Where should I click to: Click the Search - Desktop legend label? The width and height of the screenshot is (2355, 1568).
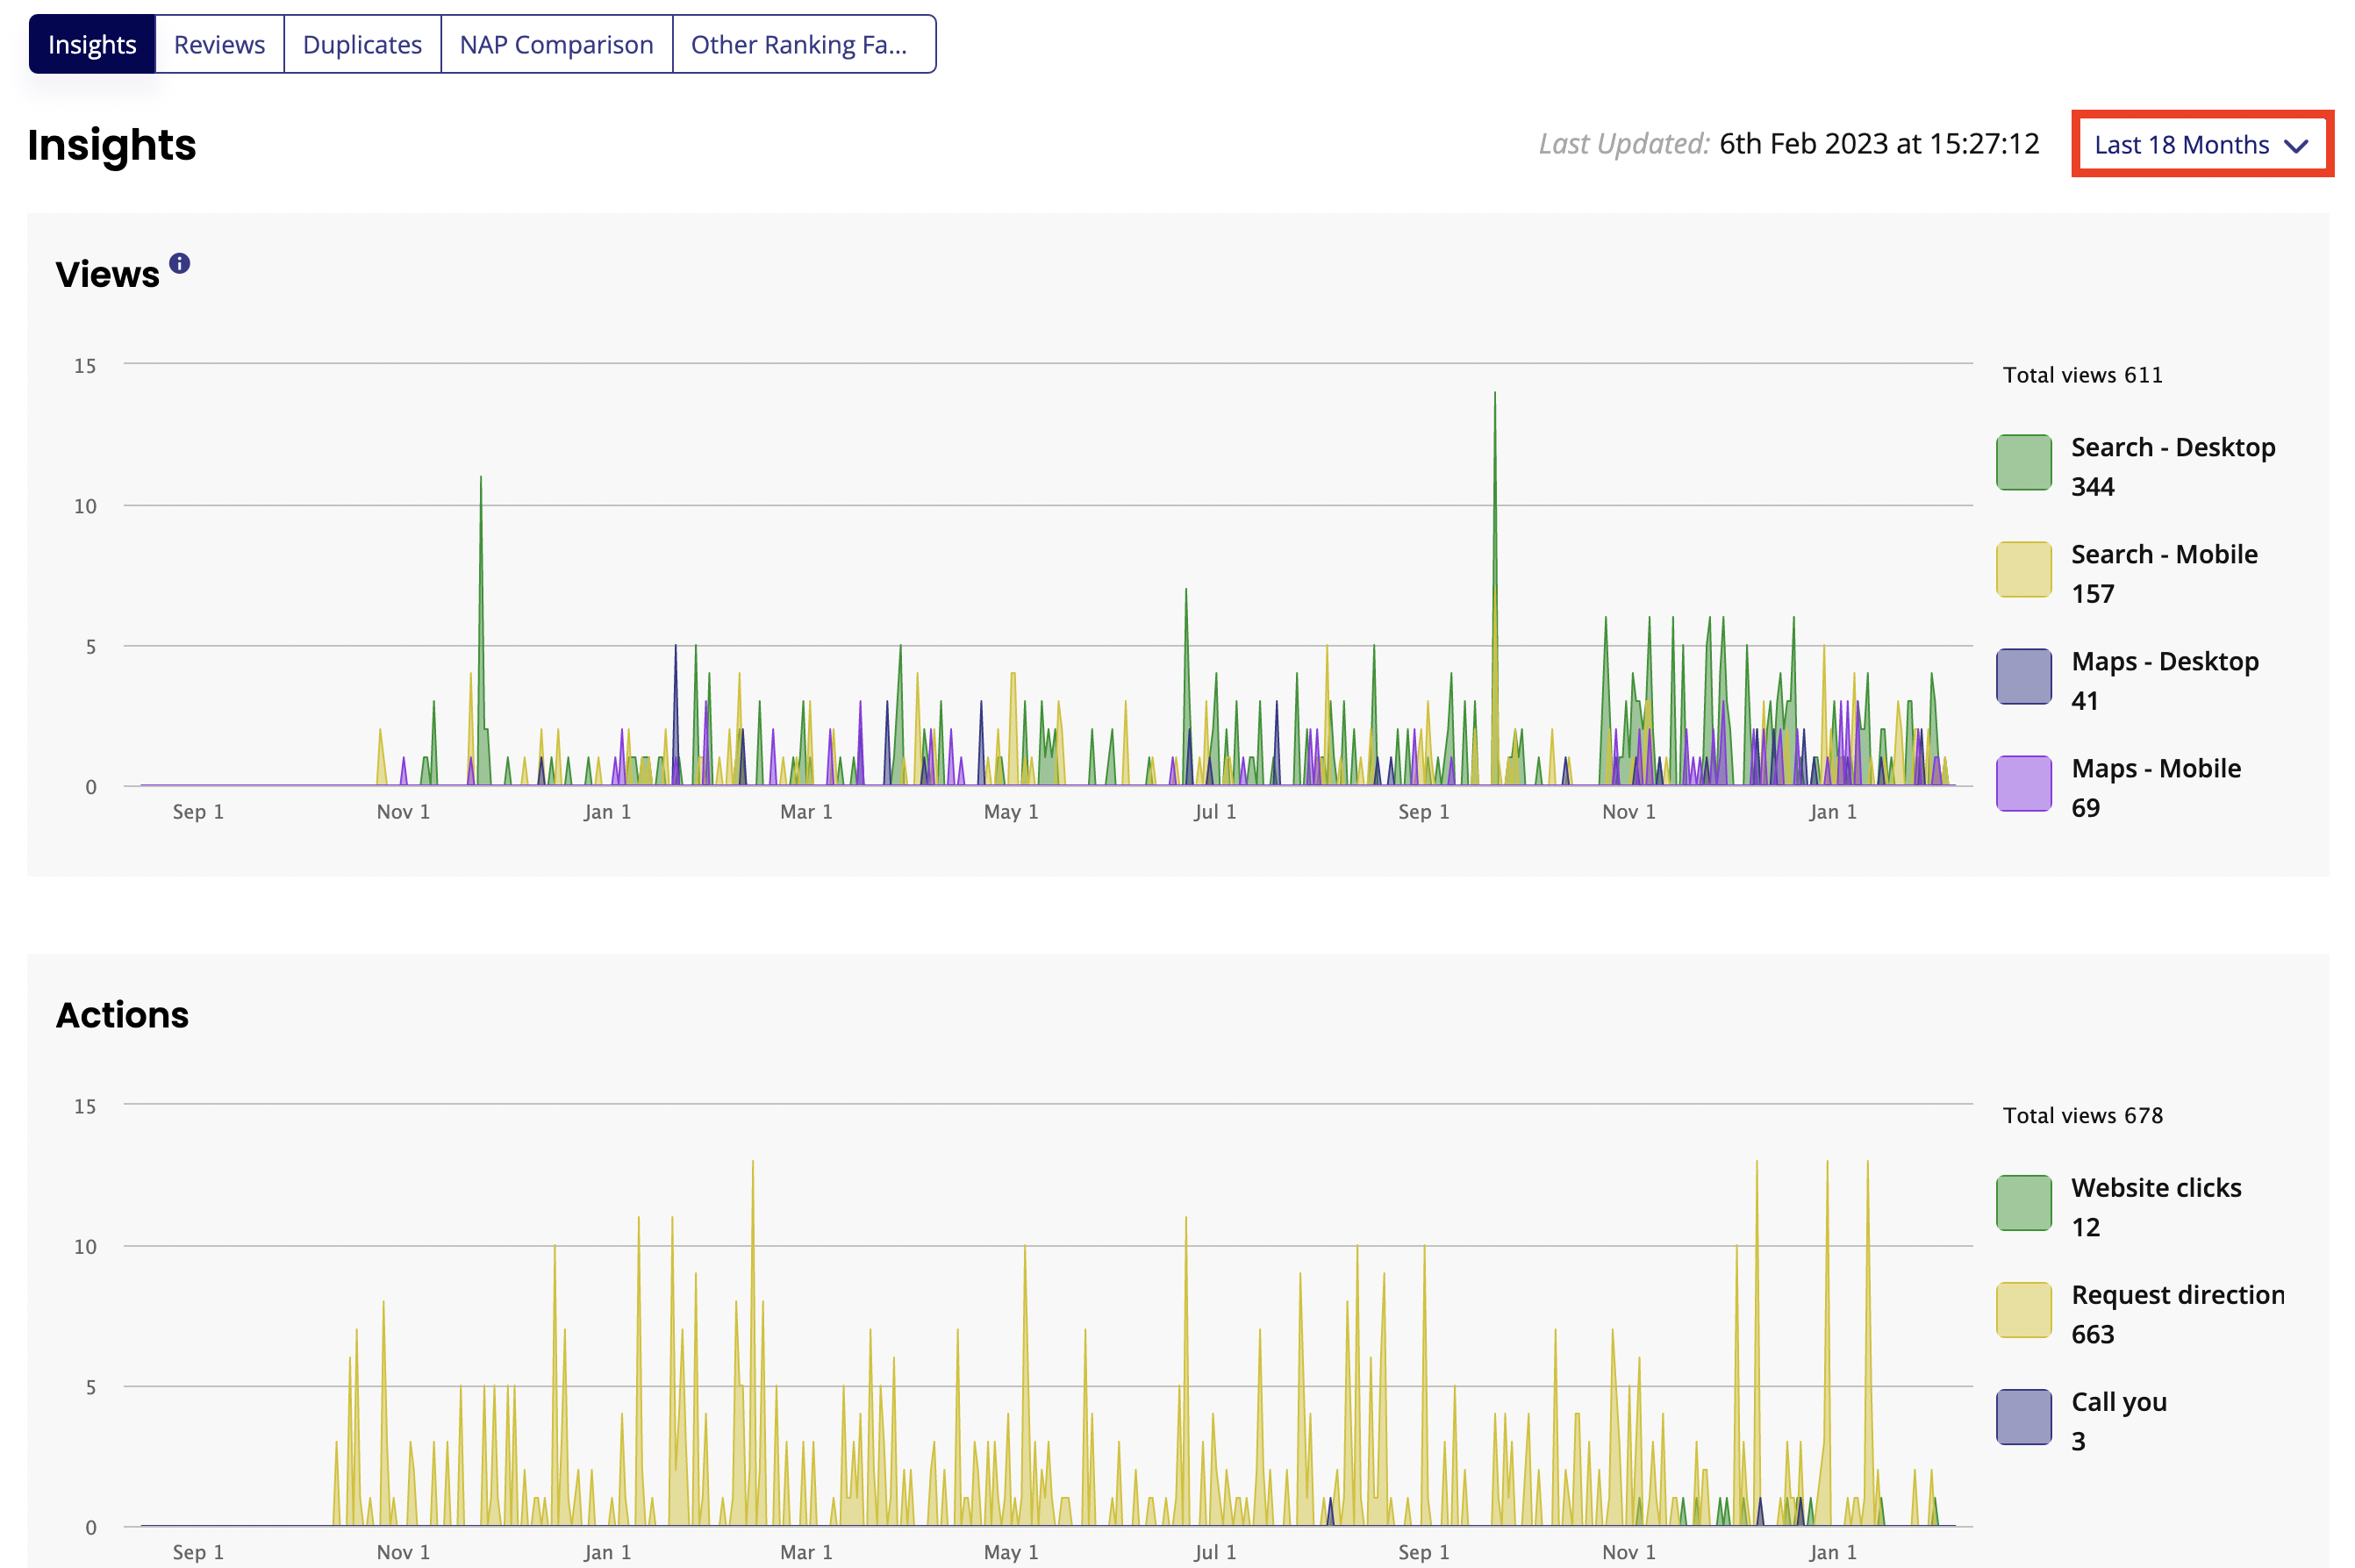click(x=2172, y=447)
